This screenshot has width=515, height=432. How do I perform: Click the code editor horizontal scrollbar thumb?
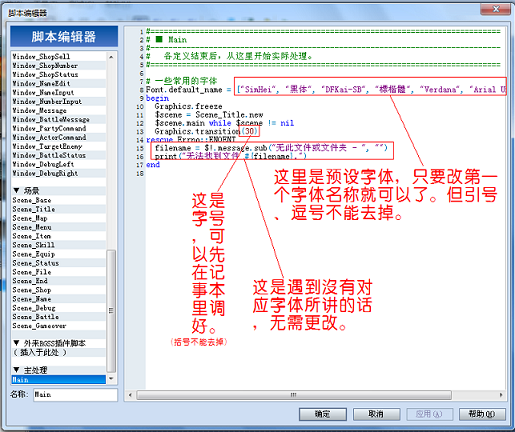tap(294, 395)
